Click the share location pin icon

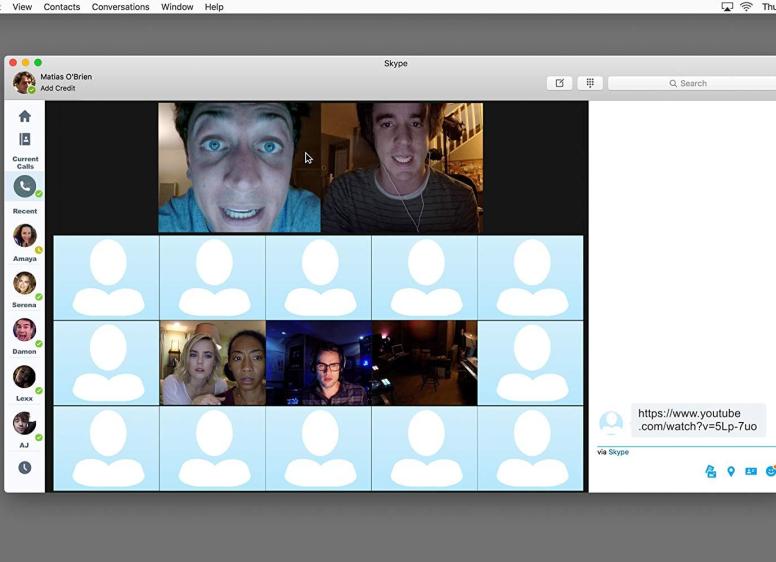coord(731,471)
